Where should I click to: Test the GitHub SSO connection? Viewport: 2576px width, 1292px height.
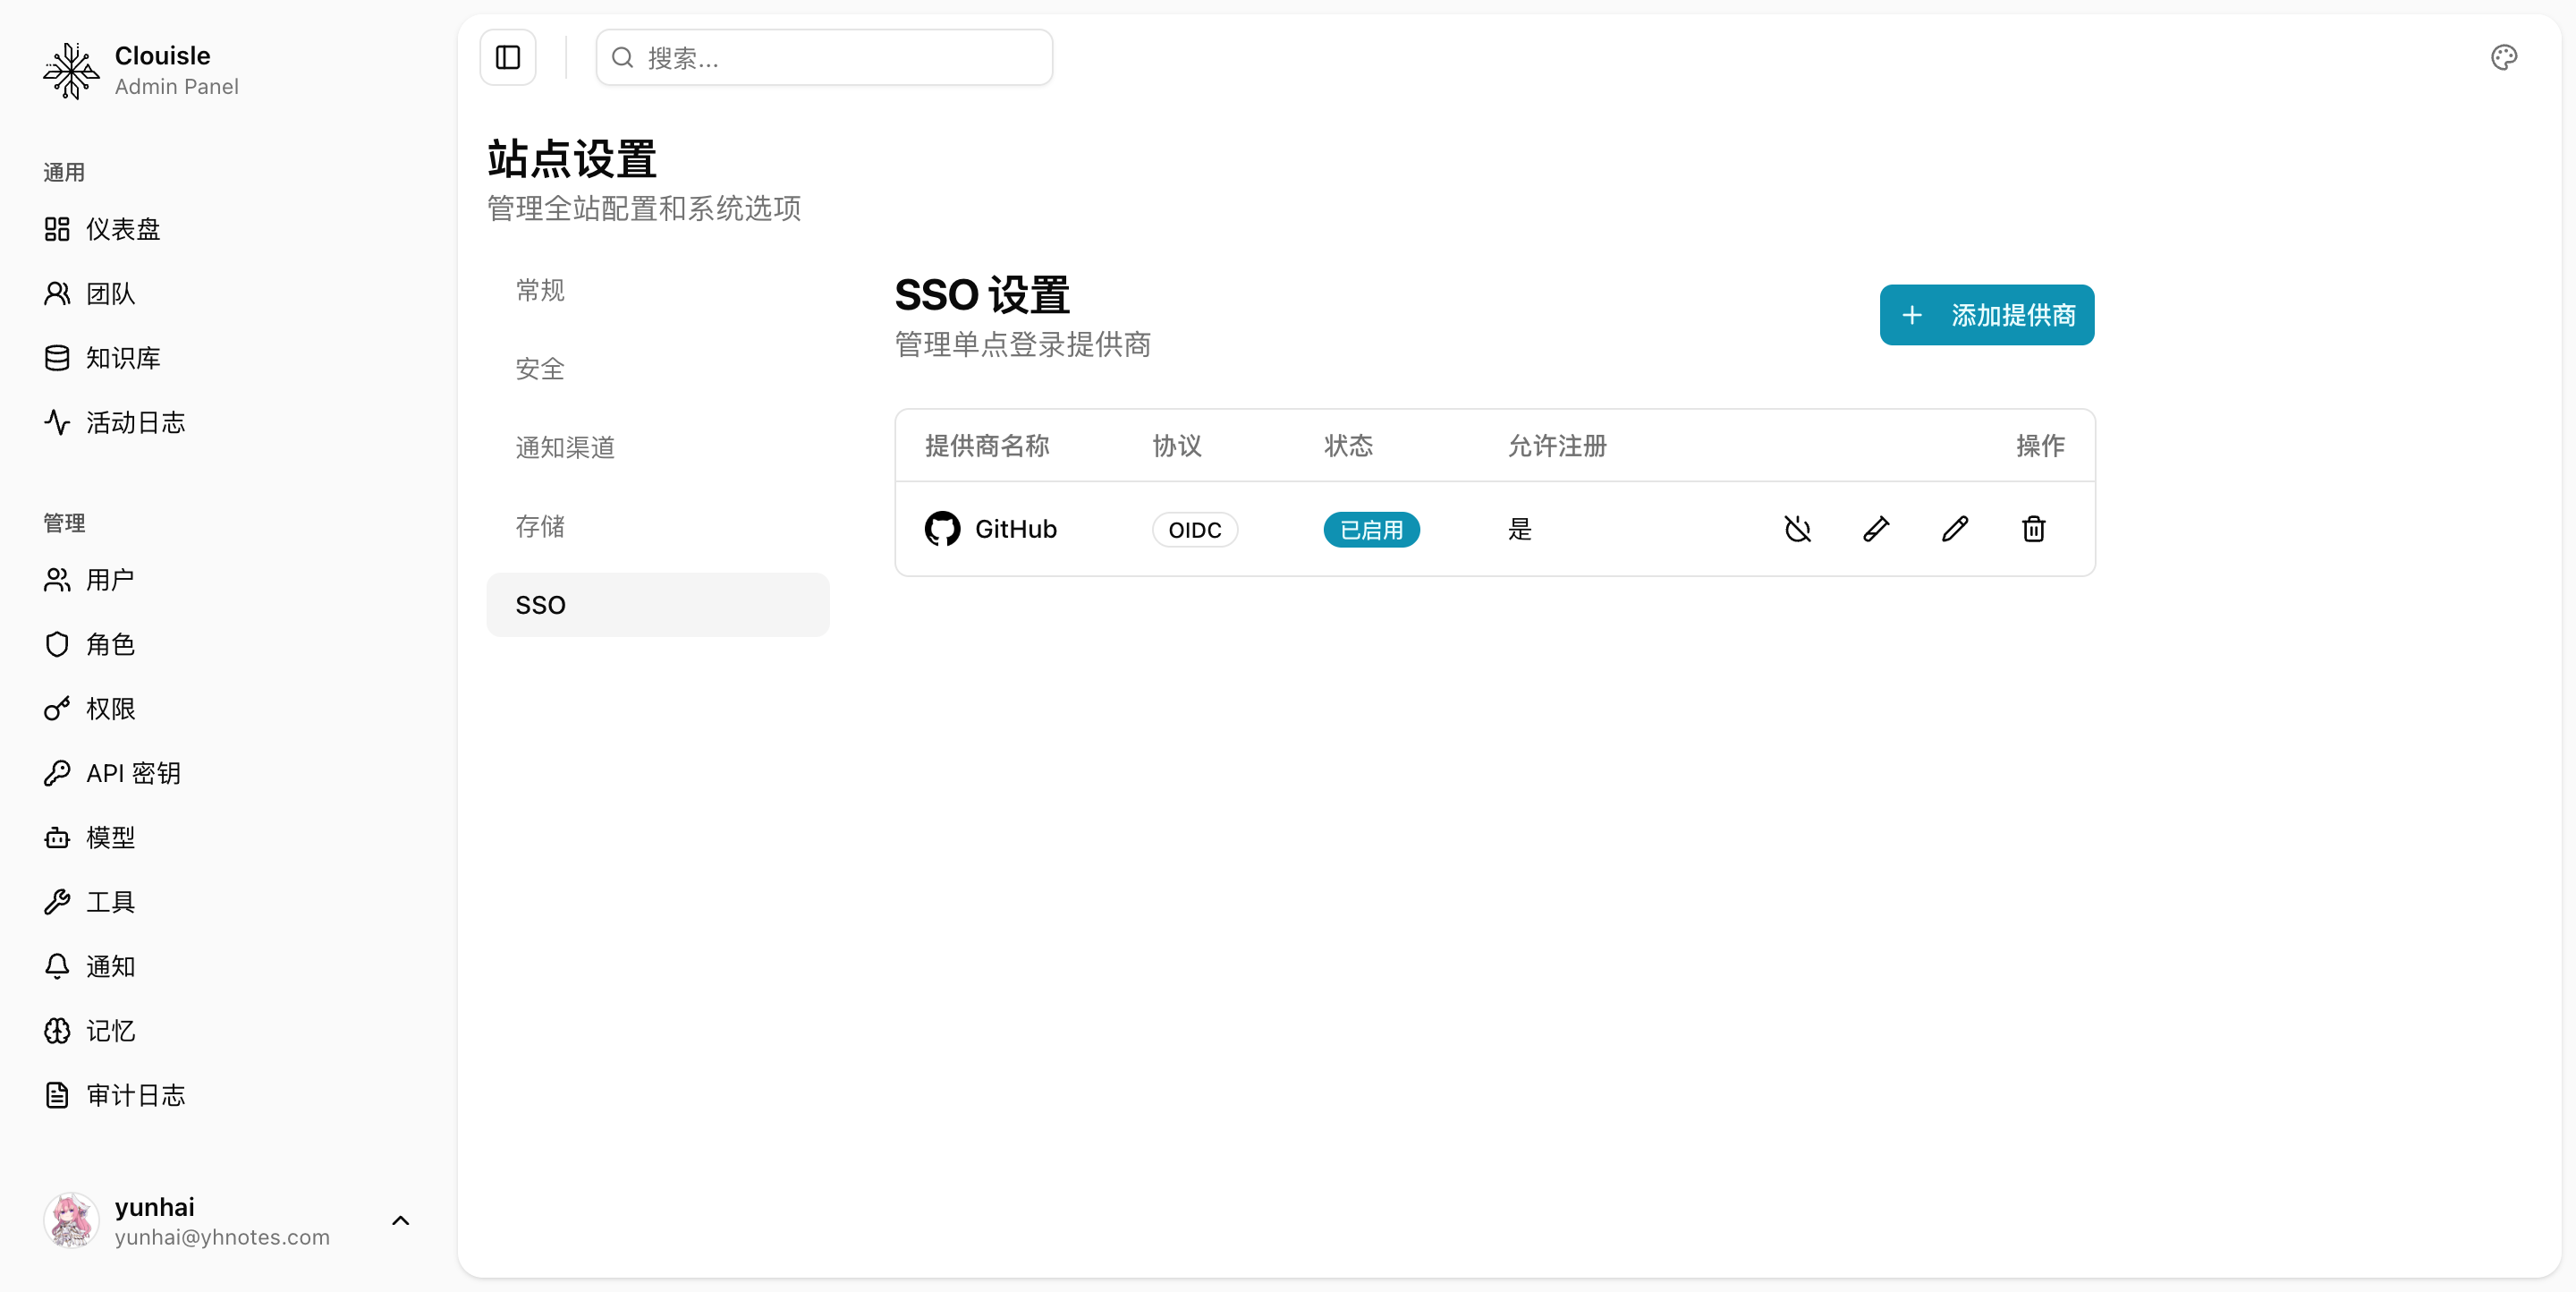[x=1876, y=529]
